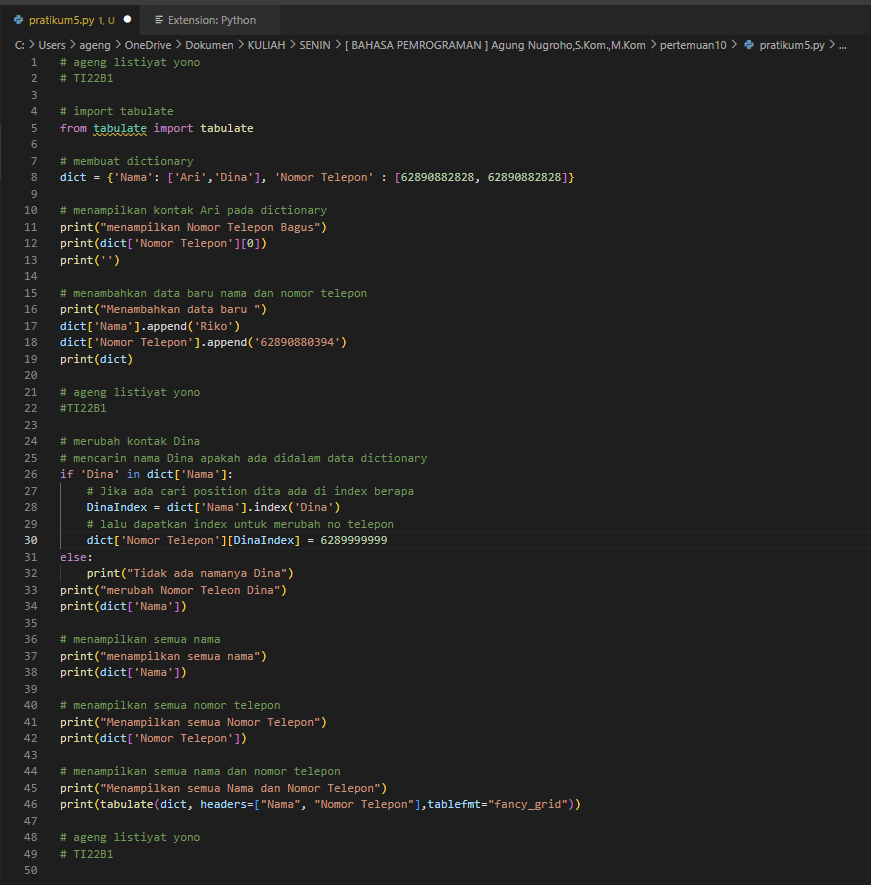Open the C: breadcrumb segment
The height and width of the screenshot is (885, 871).
click(x=20, y=45)
